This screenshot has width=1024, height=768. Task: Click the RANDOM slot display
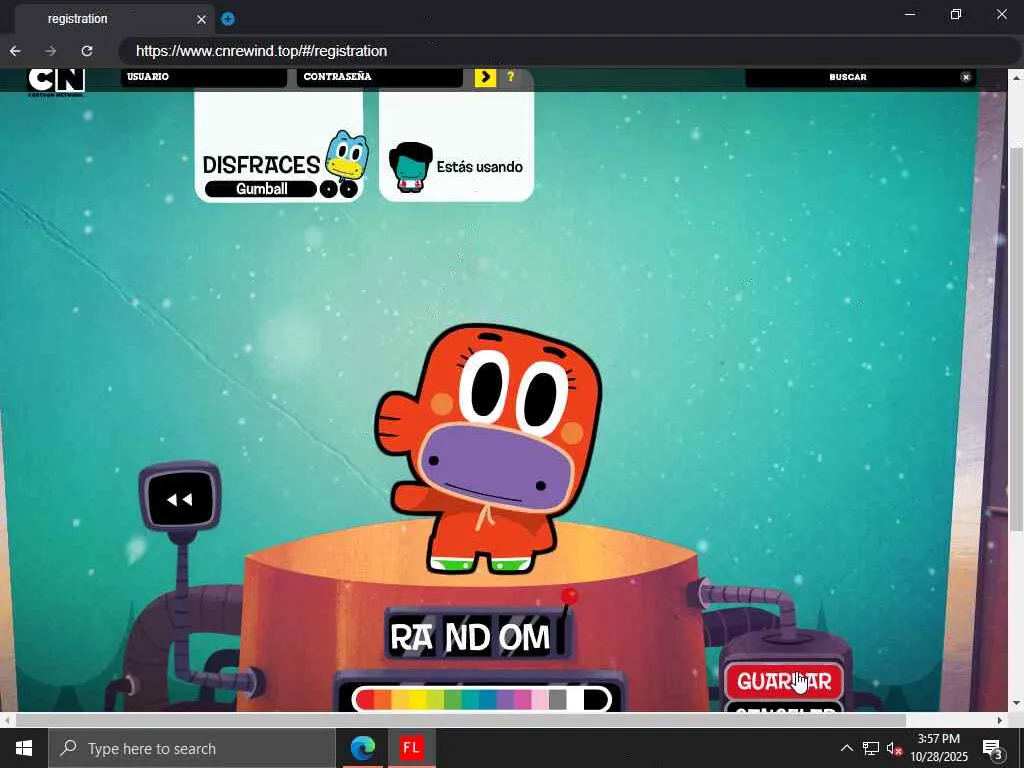(472, 636)
